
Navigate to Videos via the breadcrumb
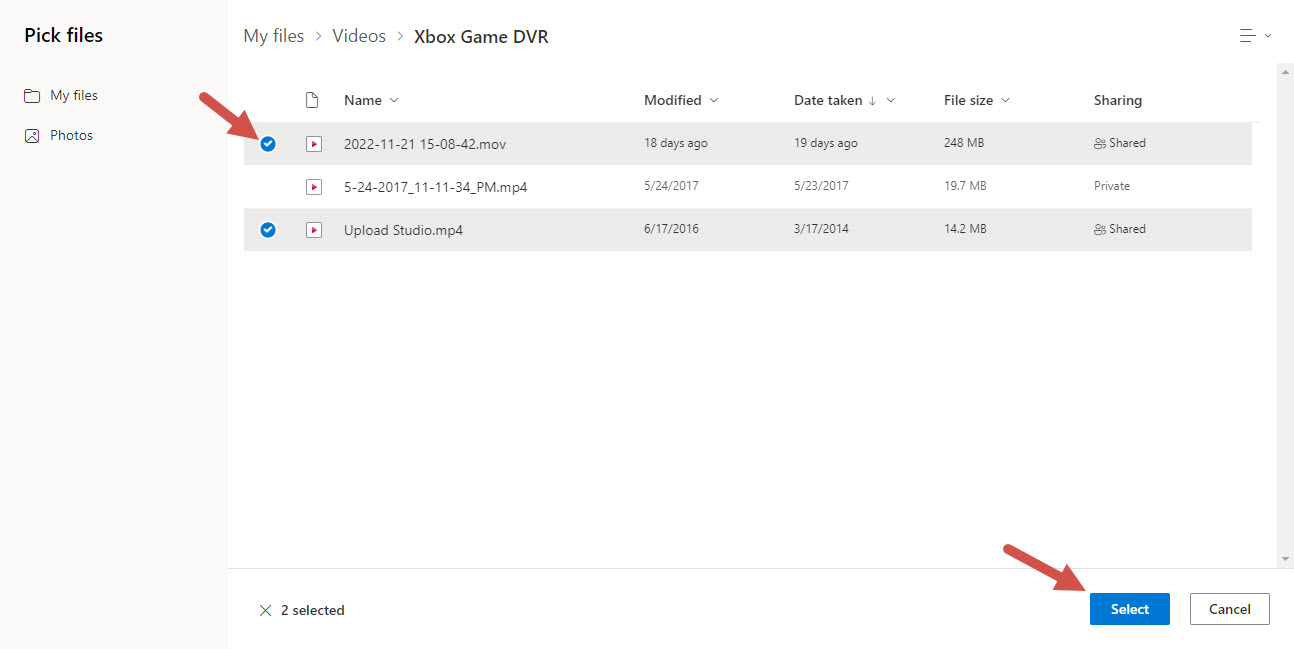359,35
